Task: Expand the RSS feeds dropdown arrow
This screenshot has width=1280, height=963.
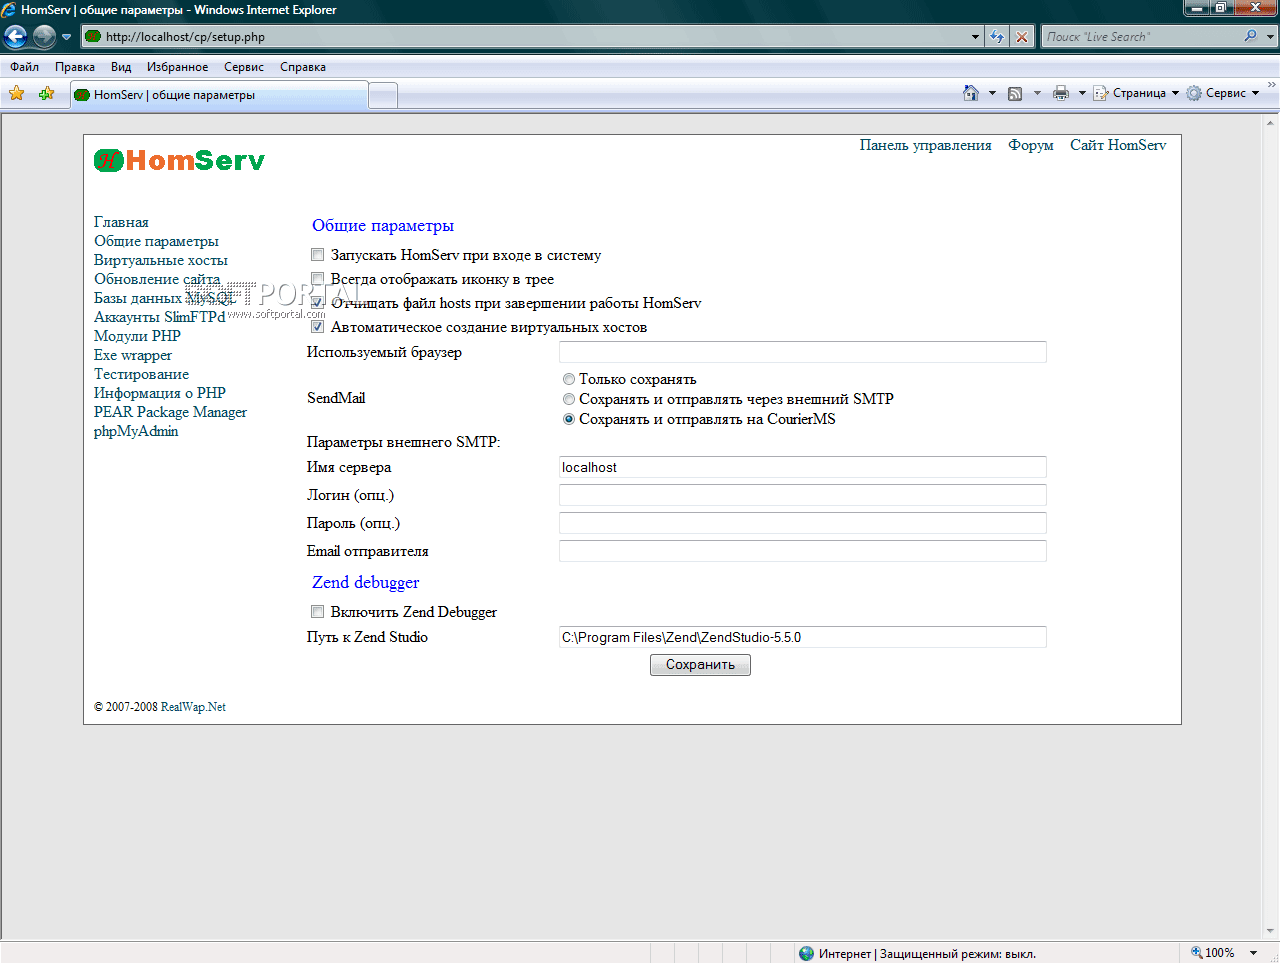Action: (x=1037, y=93)
